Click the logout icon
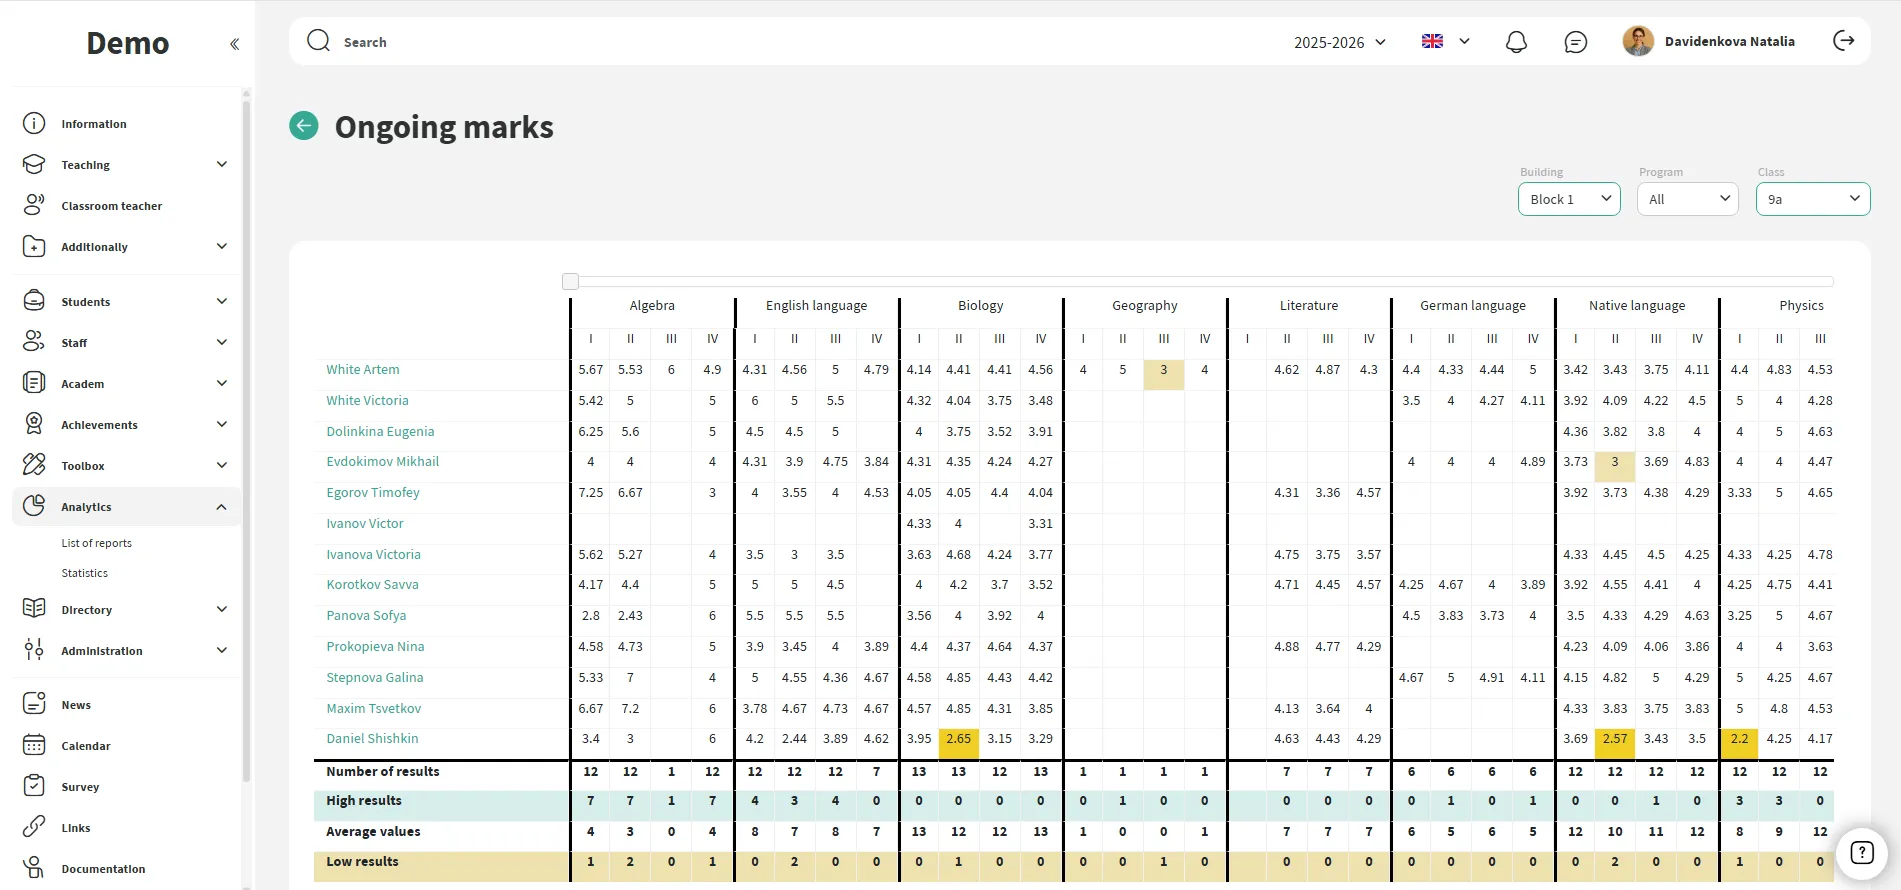 pos(1843,41)
